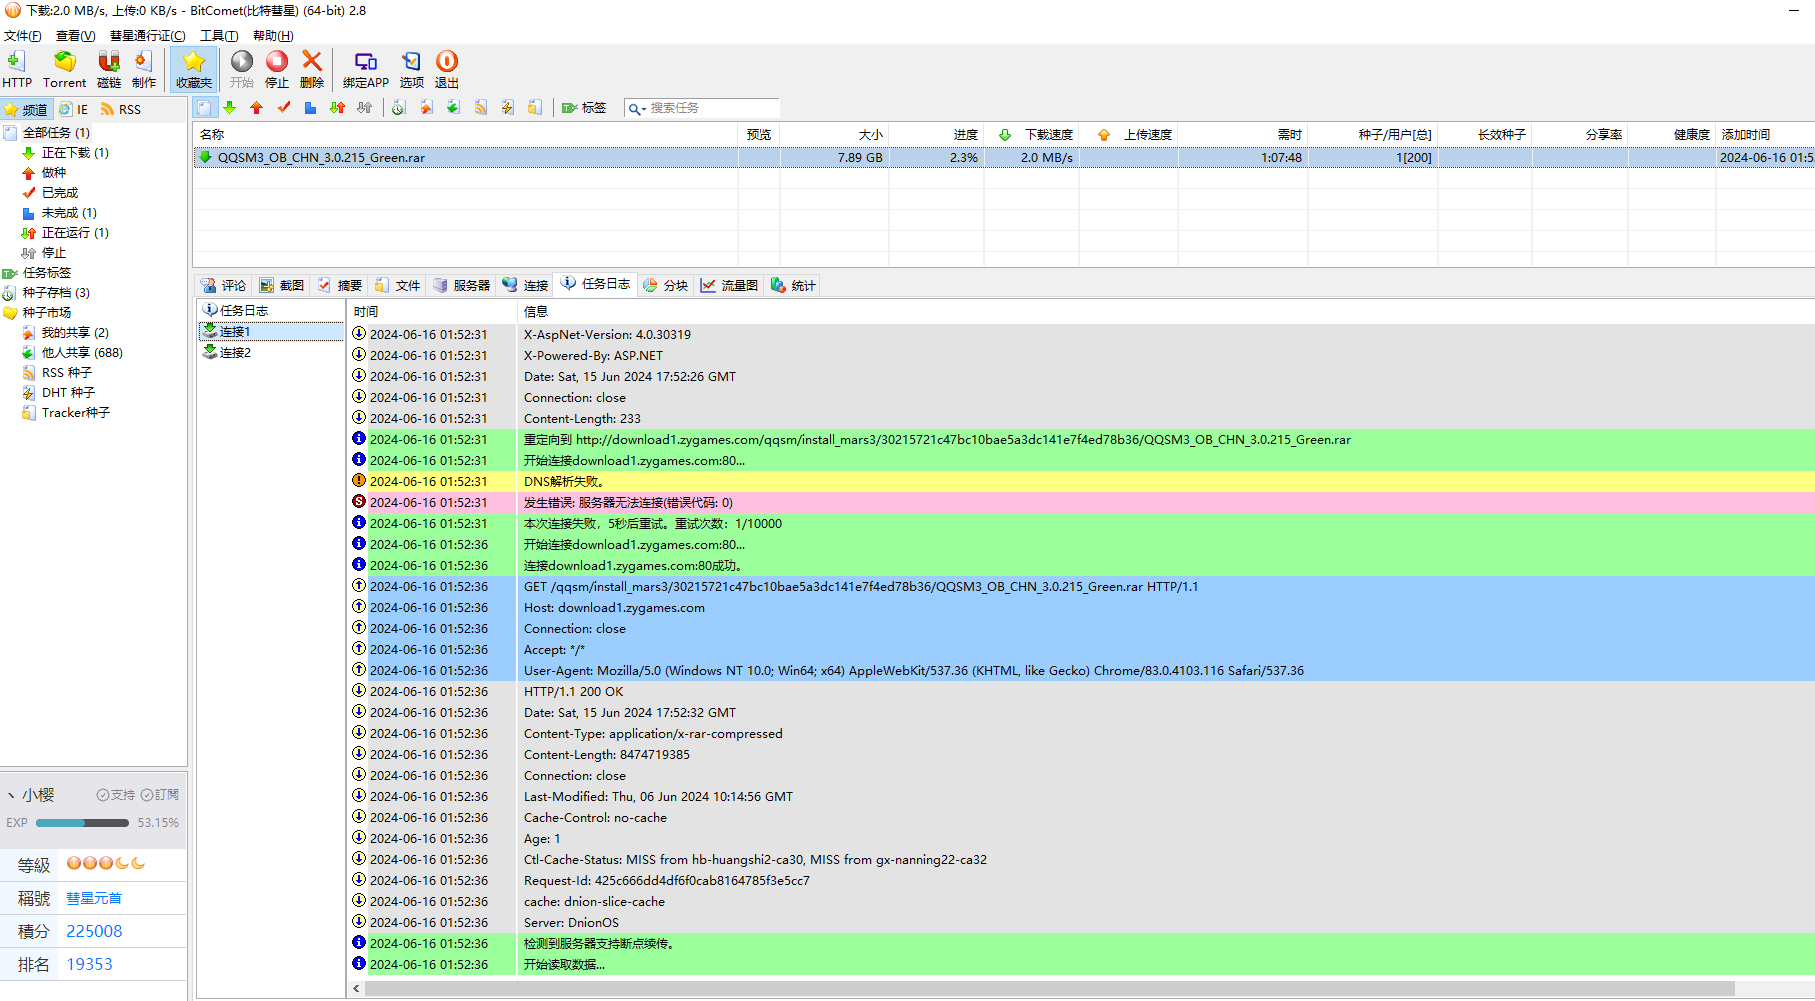
Task: Click the blue incomplete tasks filter icon
Action: click(x=311, y=107)
